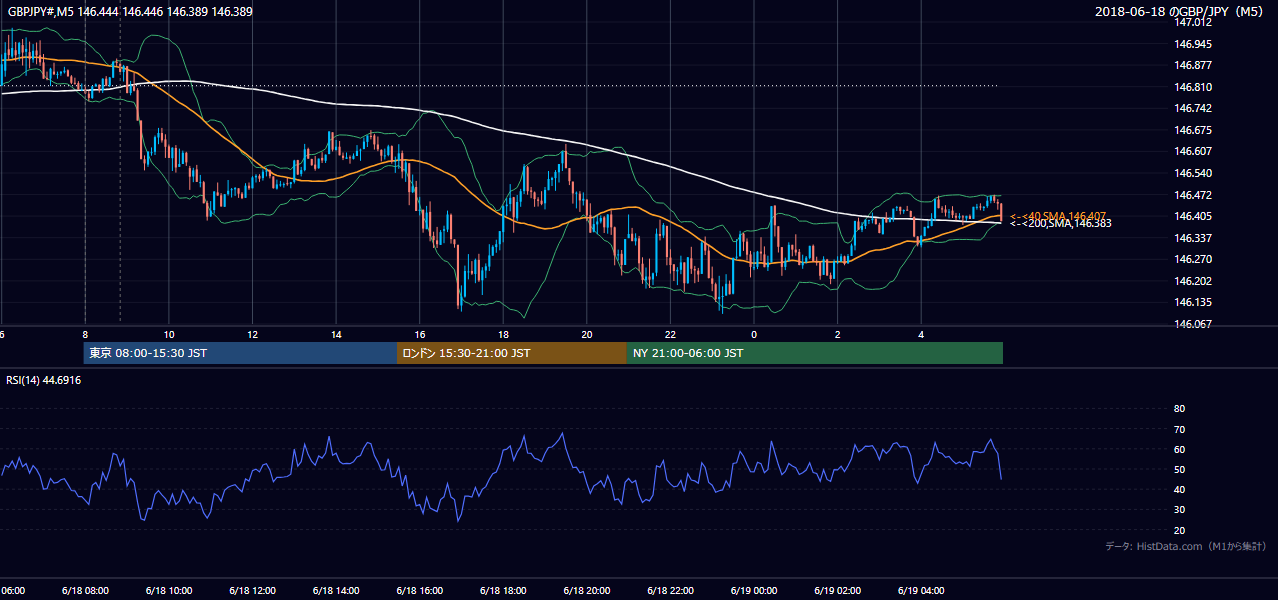Screen dimensions: 1278x600
Task: Click the RSI(14) 44.6916 indicator label
Action: coord(44,380)
